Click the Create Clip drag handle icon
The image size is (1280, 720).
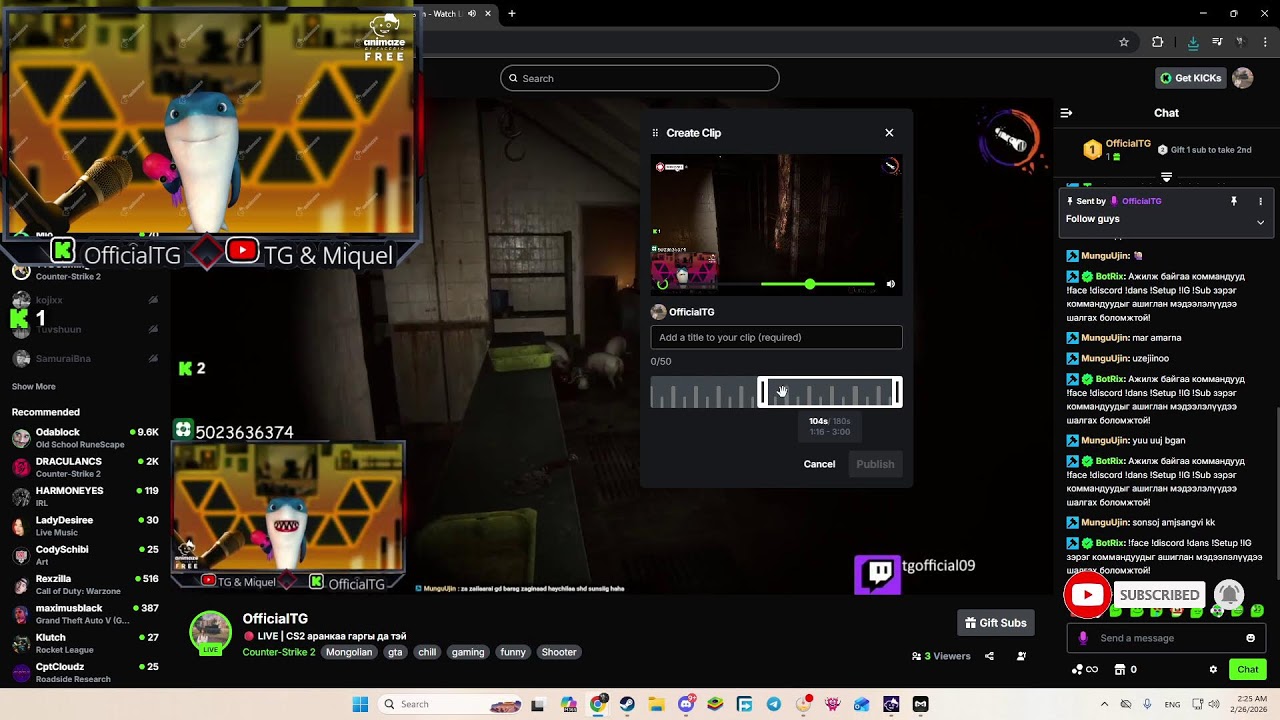point(655,133)
